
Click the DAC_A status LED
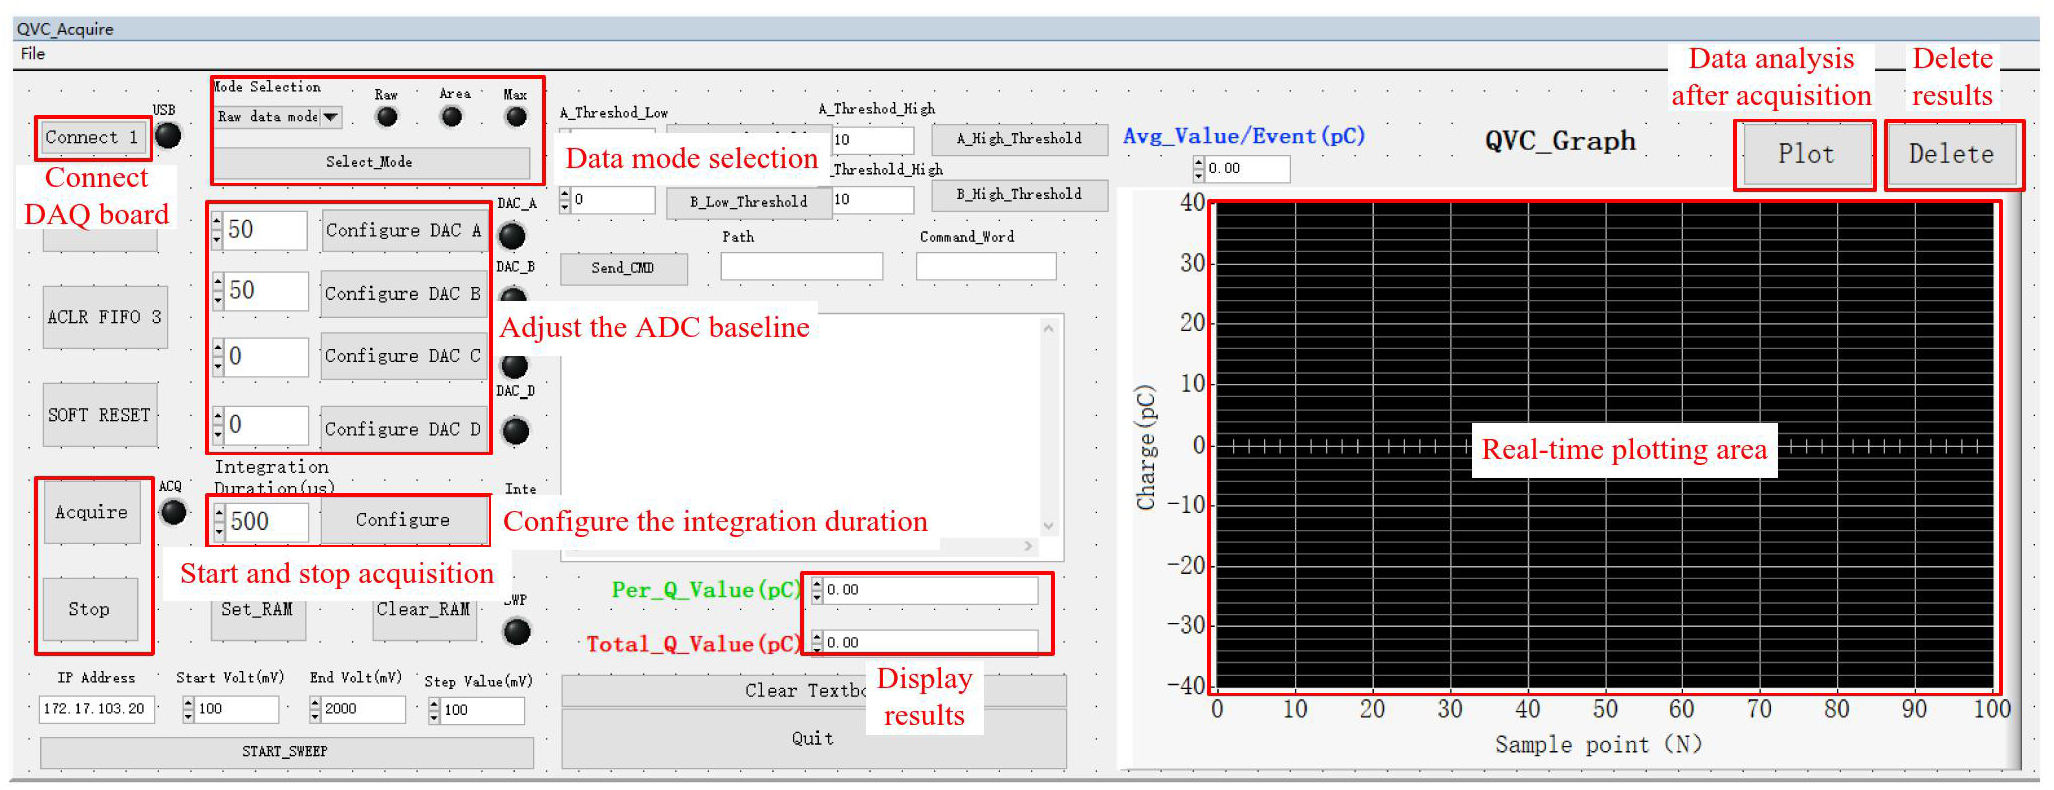(x=512, y=236)
